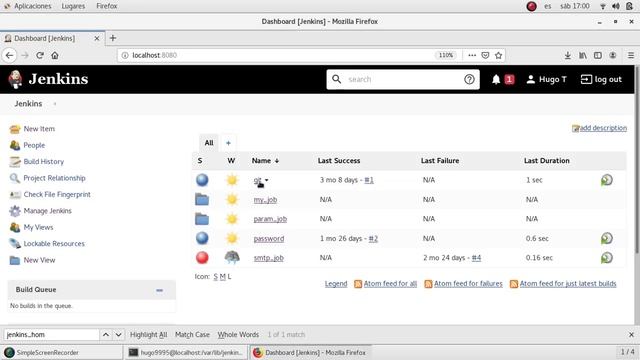Open the param_job link

tap(270, 219)
